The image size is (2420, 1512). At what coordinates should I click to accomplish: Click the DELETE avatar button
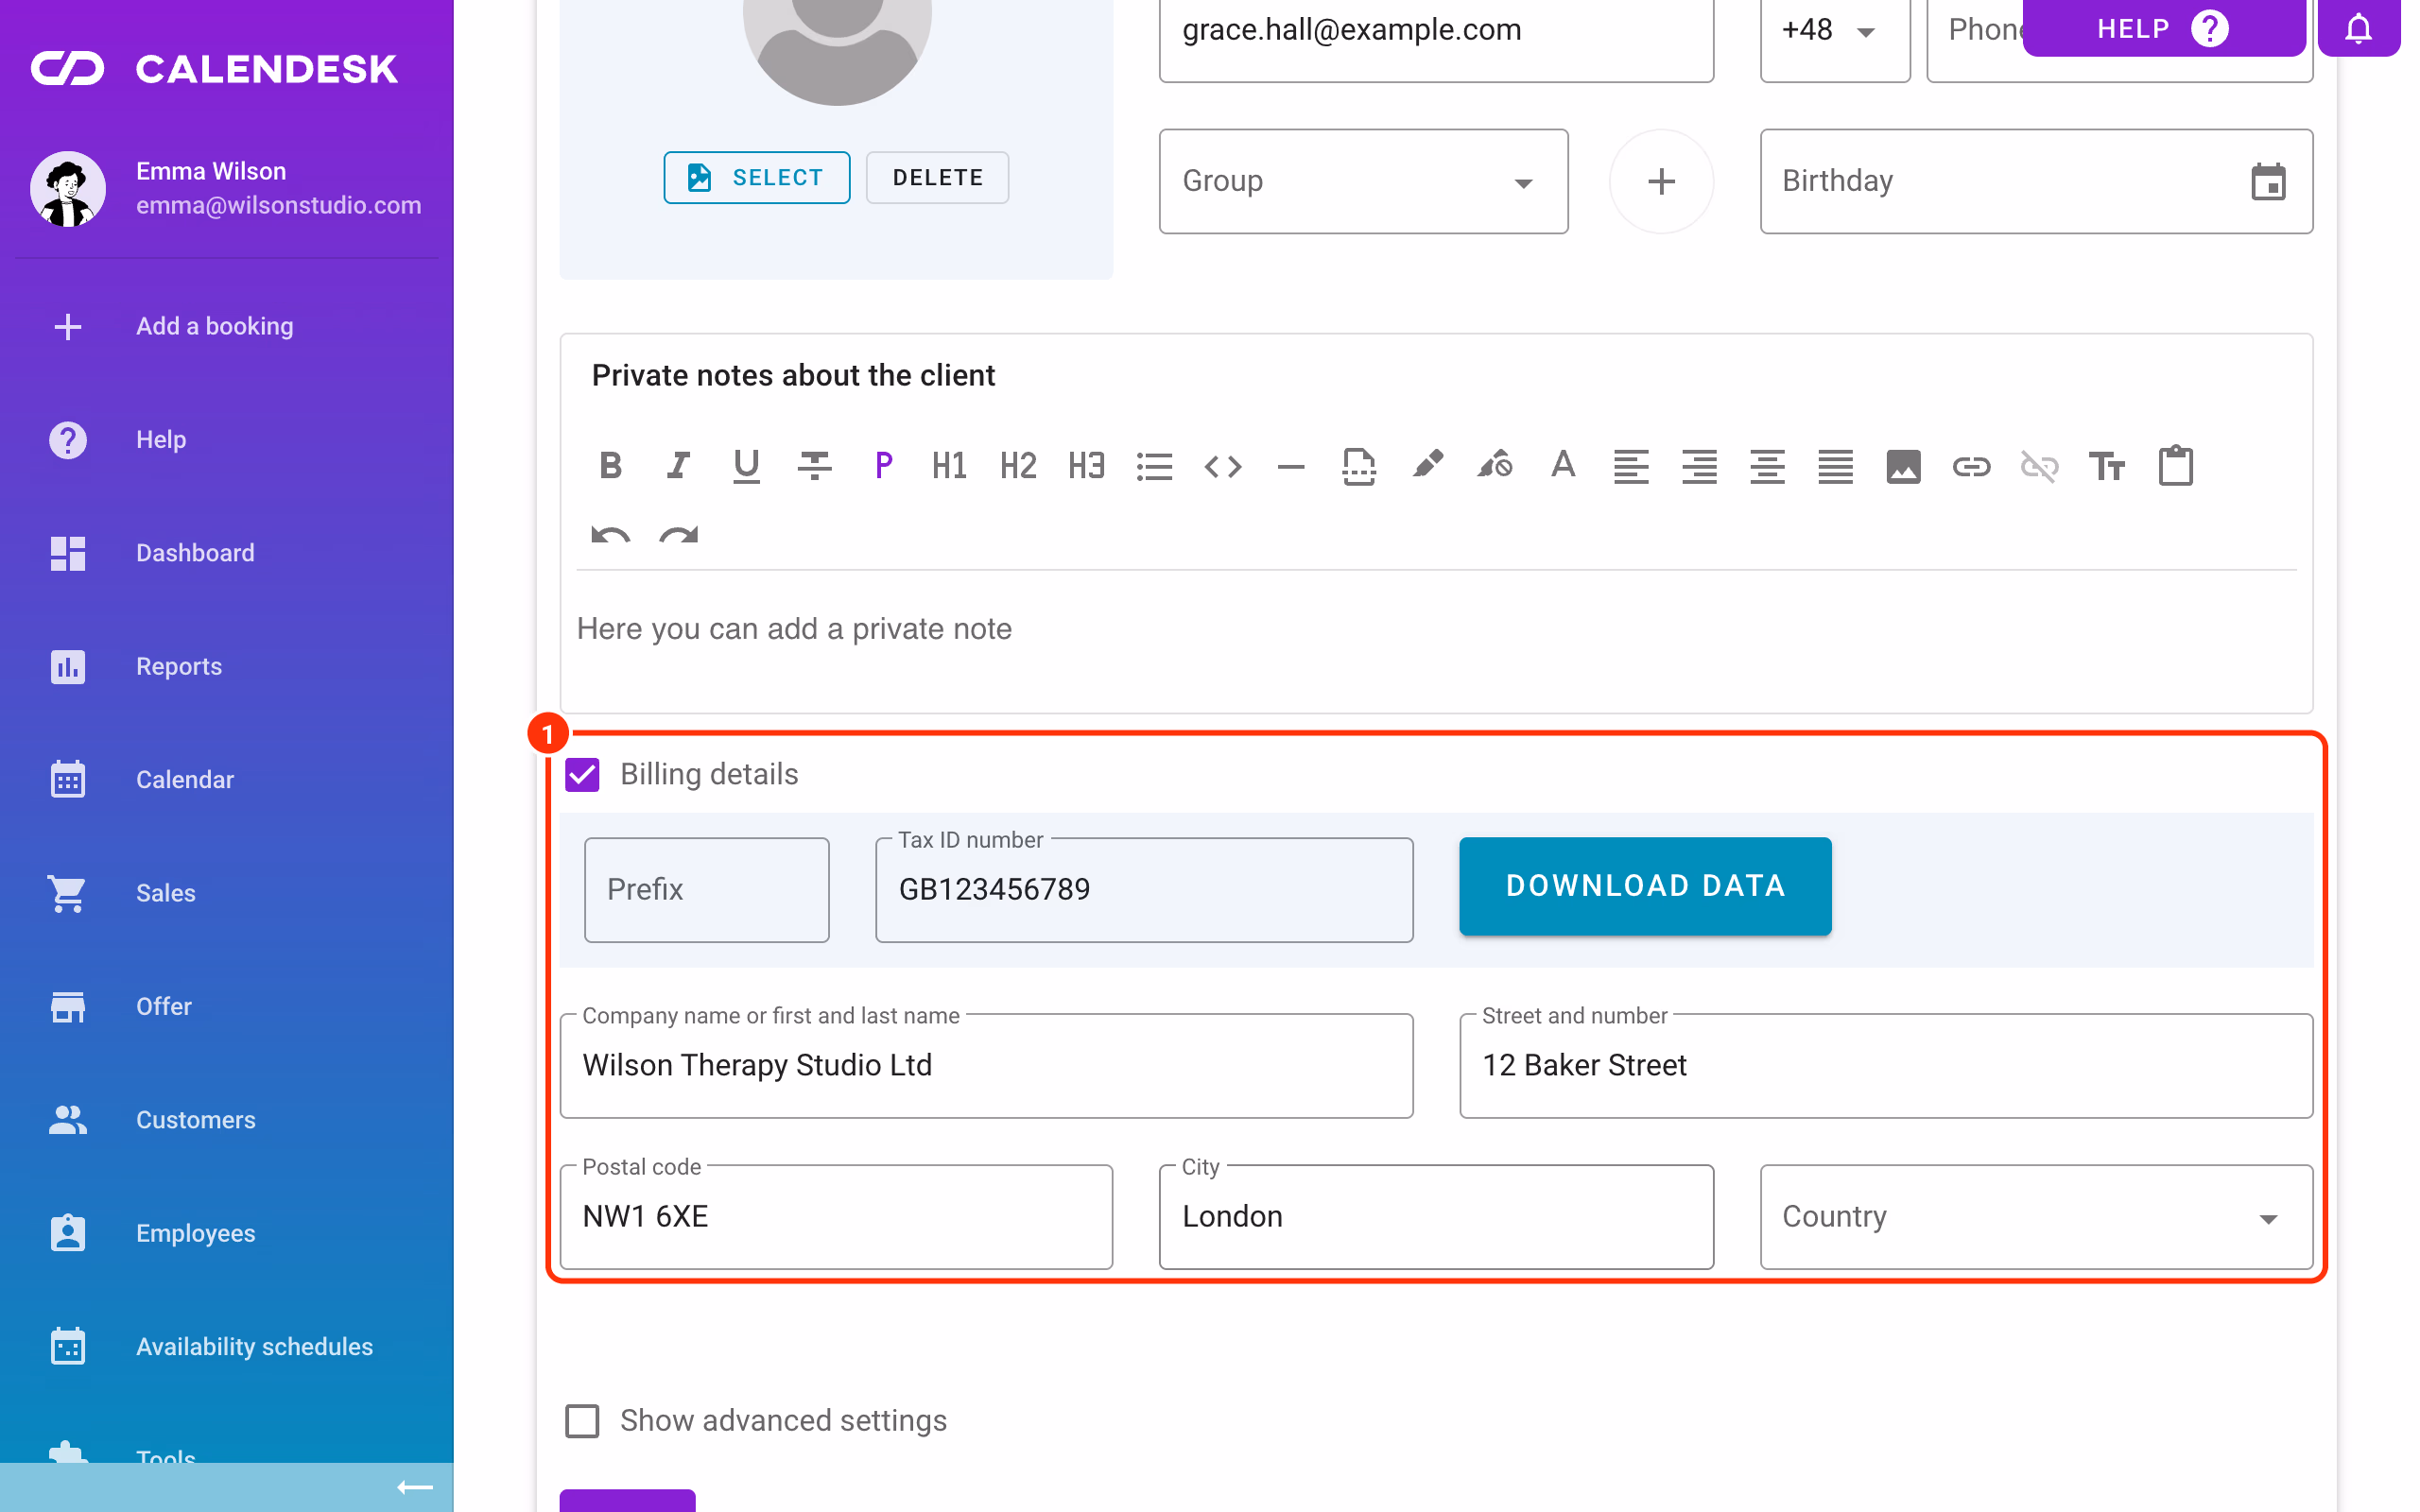pos(937,178)
